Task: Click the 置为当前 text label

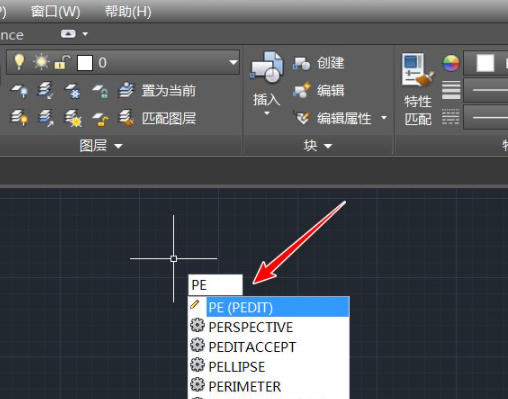Action: (x=168, y=90)
